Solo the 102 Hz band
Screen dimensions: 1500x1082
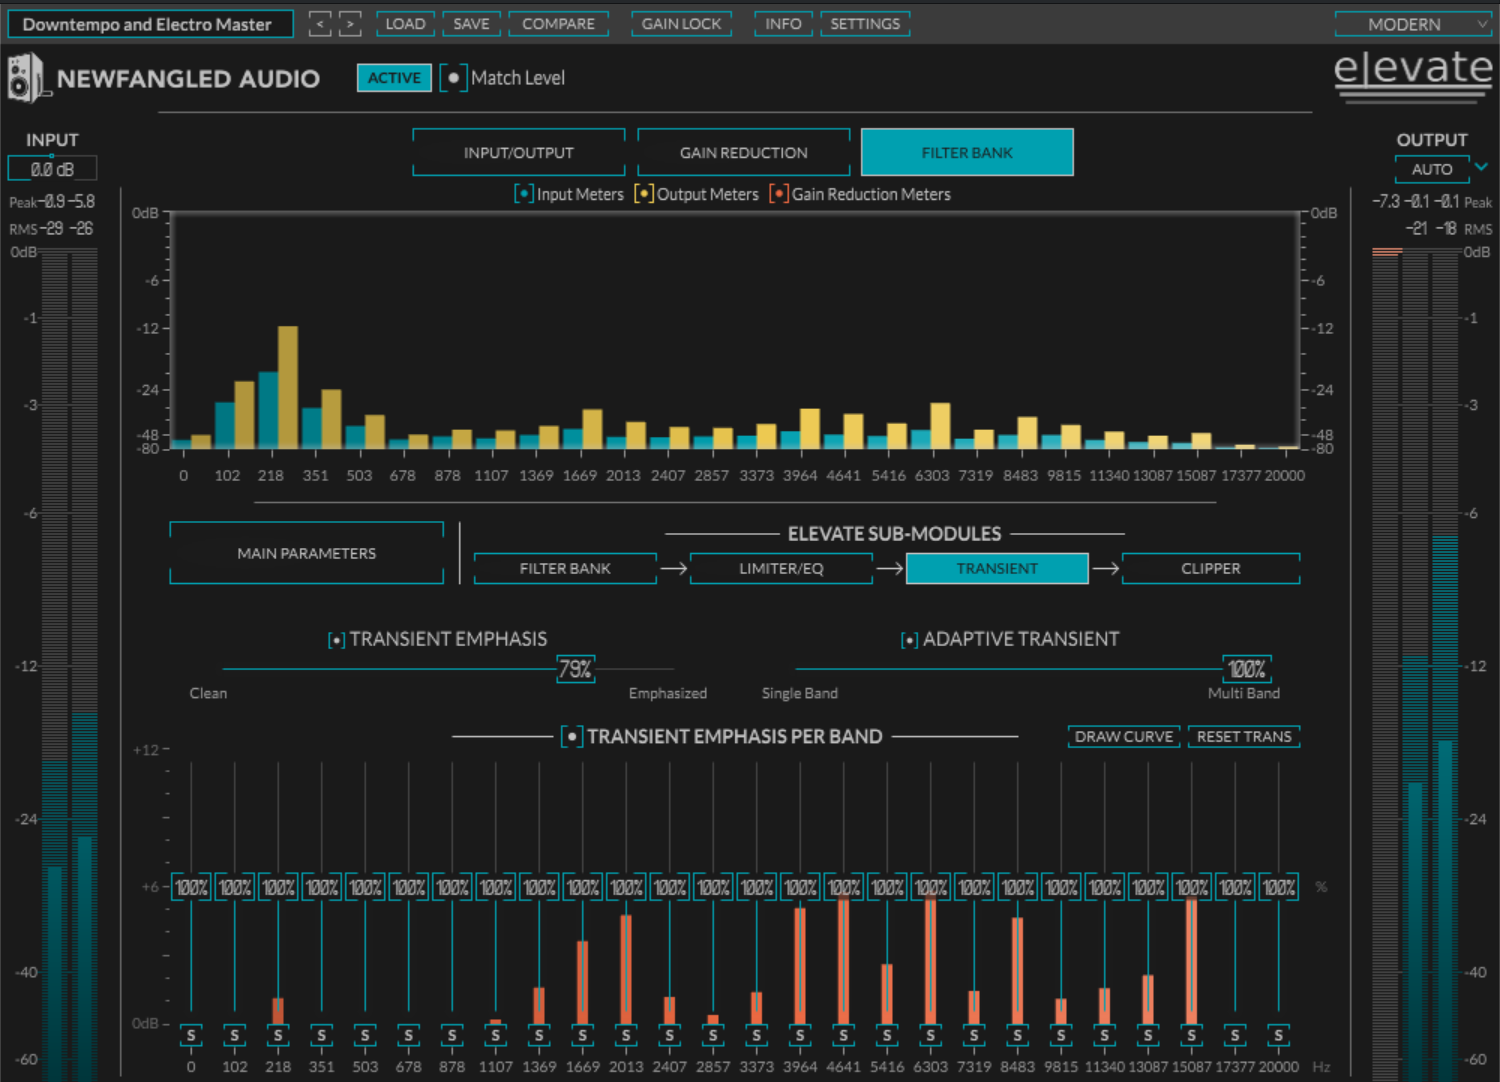pos(235,1036)
